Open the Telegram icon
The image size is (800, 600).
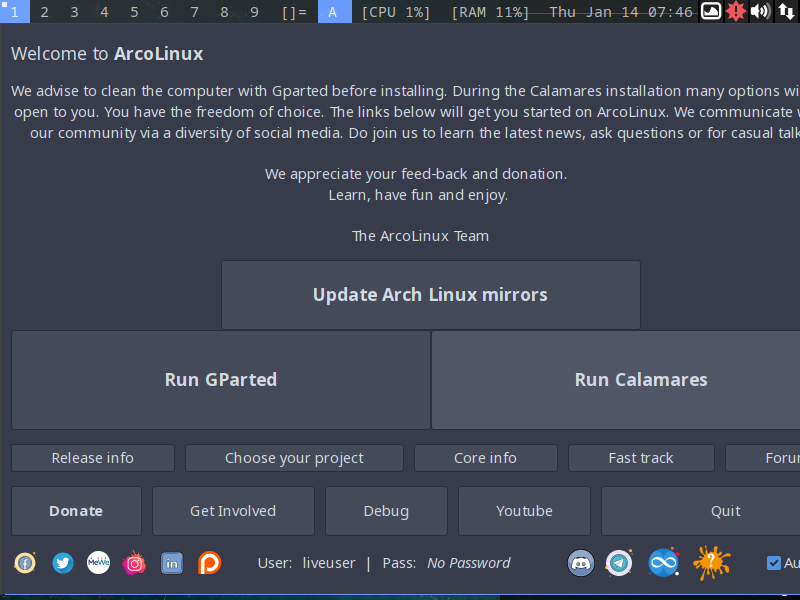tap(619, 563)
